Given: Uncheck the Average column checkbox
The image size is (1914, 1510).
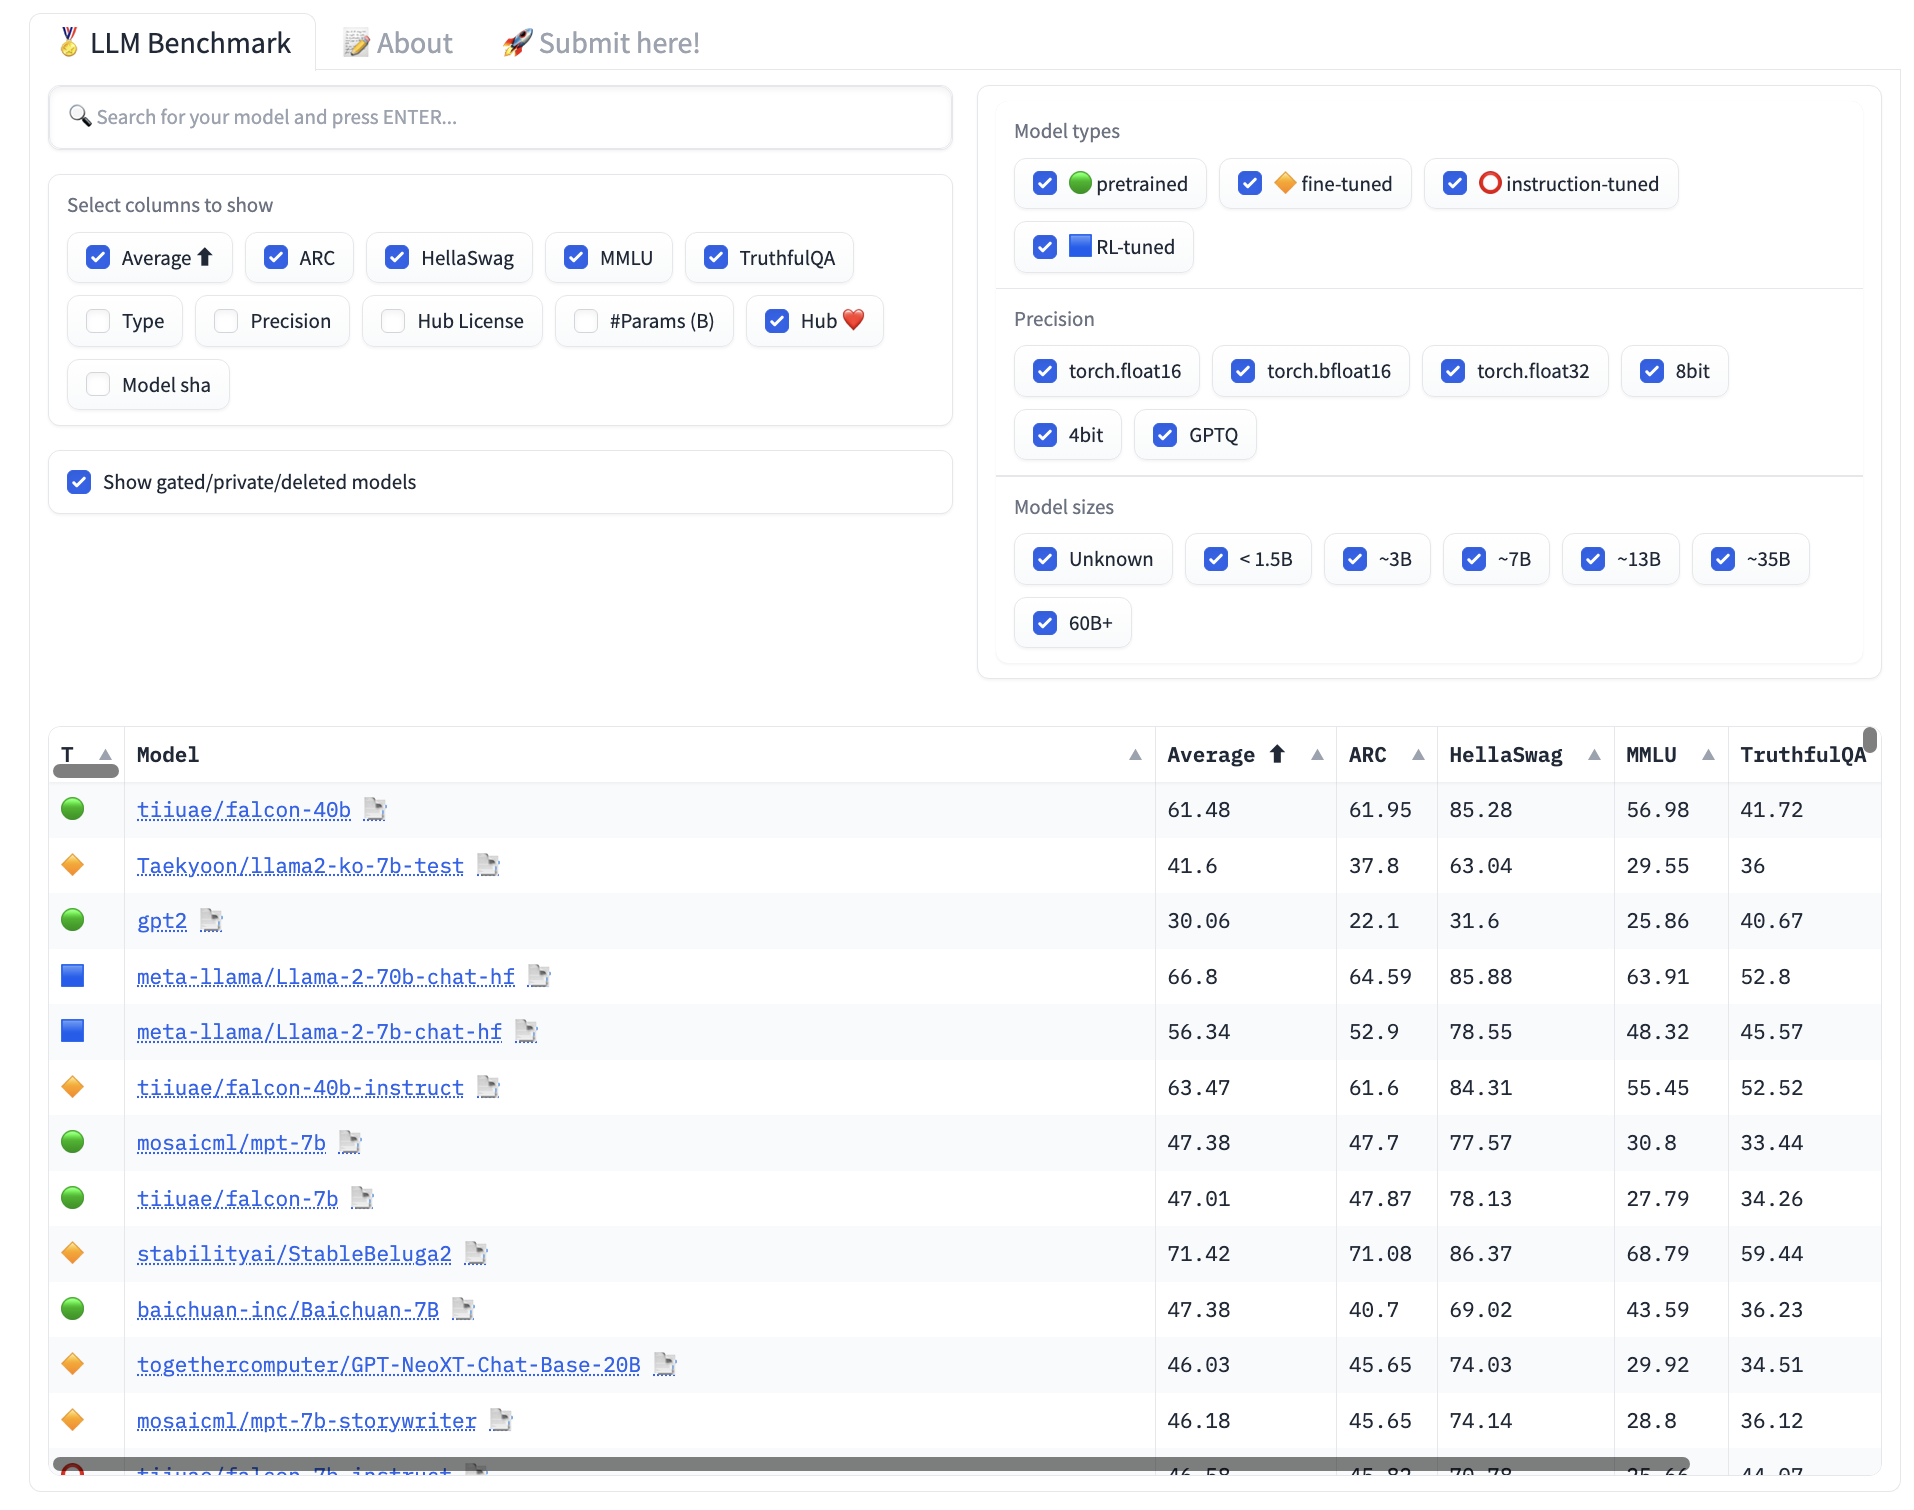Looking at the screenshot, I should coord(98,258).
